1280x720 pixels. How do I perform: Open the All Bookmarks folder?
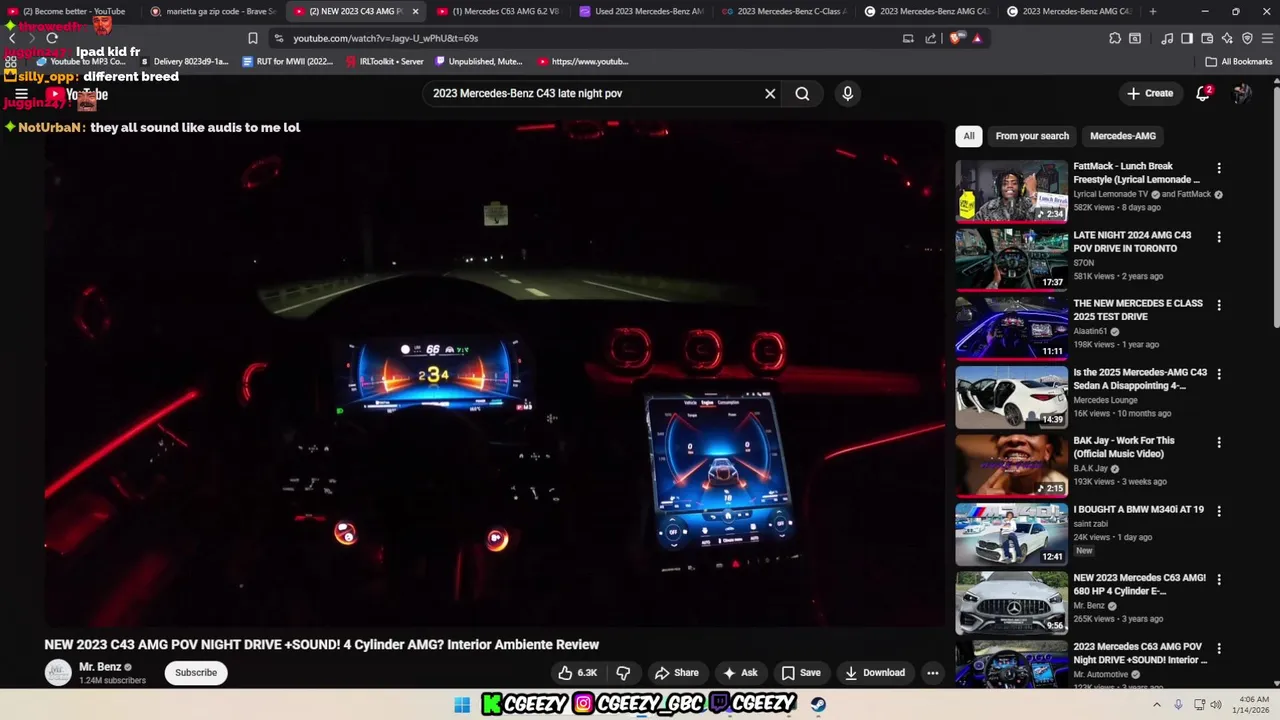pyautogui.click(x=1239, y=61)
